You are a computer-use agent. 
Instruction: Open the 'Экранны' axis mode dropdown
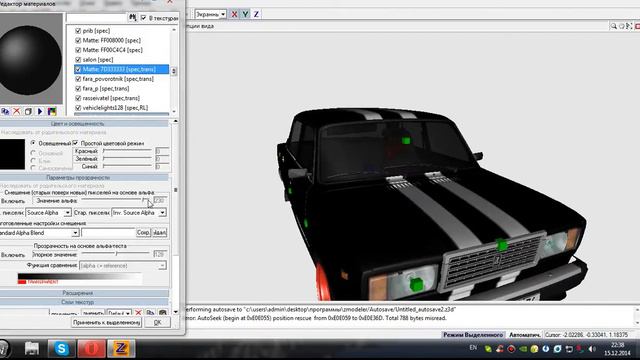[211, 14]
